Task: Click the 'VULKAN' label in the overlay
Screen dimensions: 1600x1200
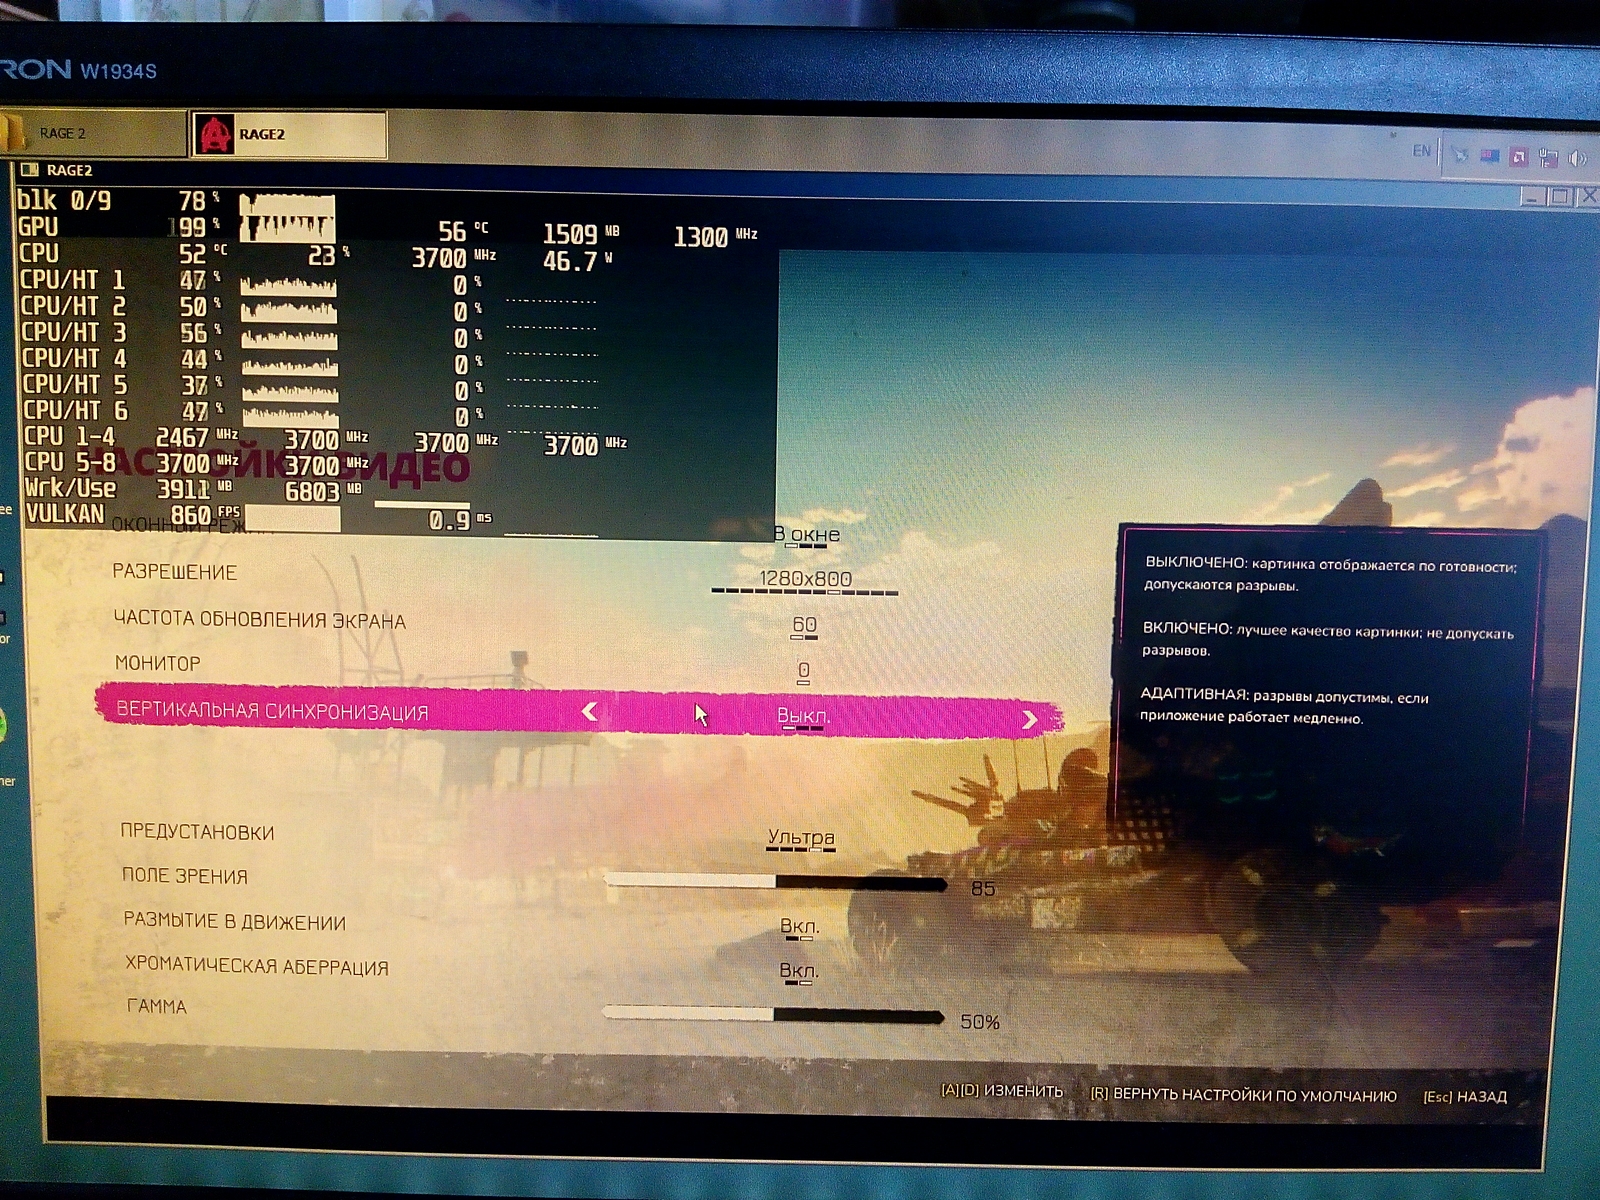Action: coord(64,514)
